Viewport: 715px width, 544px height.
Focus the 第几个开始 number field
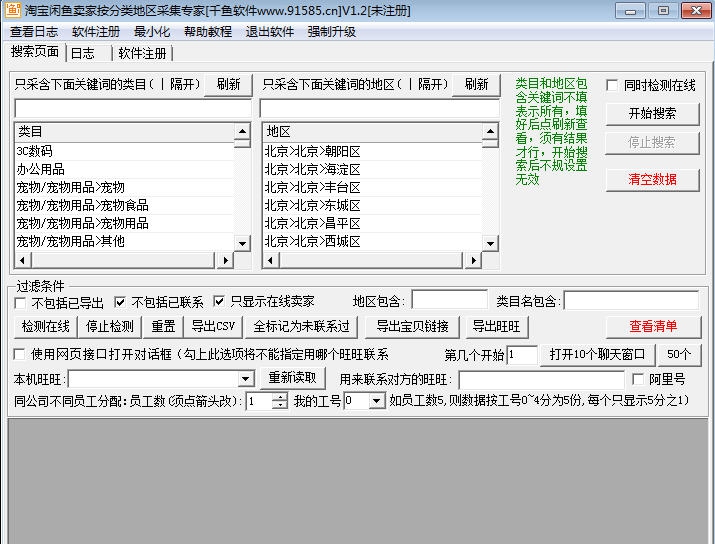pos(522,355)
